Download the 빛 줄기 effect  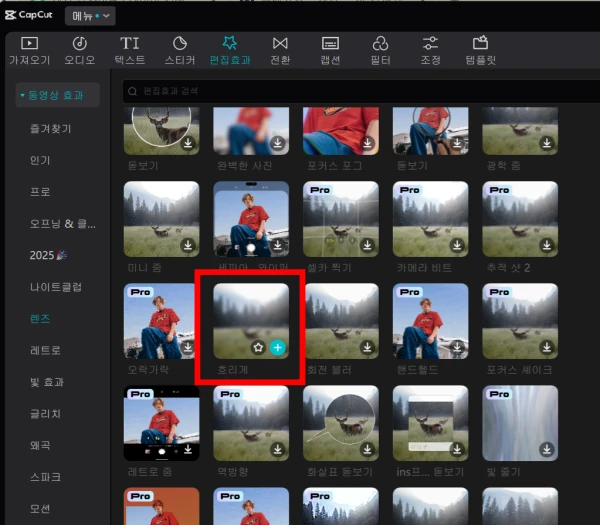[547, 449]
